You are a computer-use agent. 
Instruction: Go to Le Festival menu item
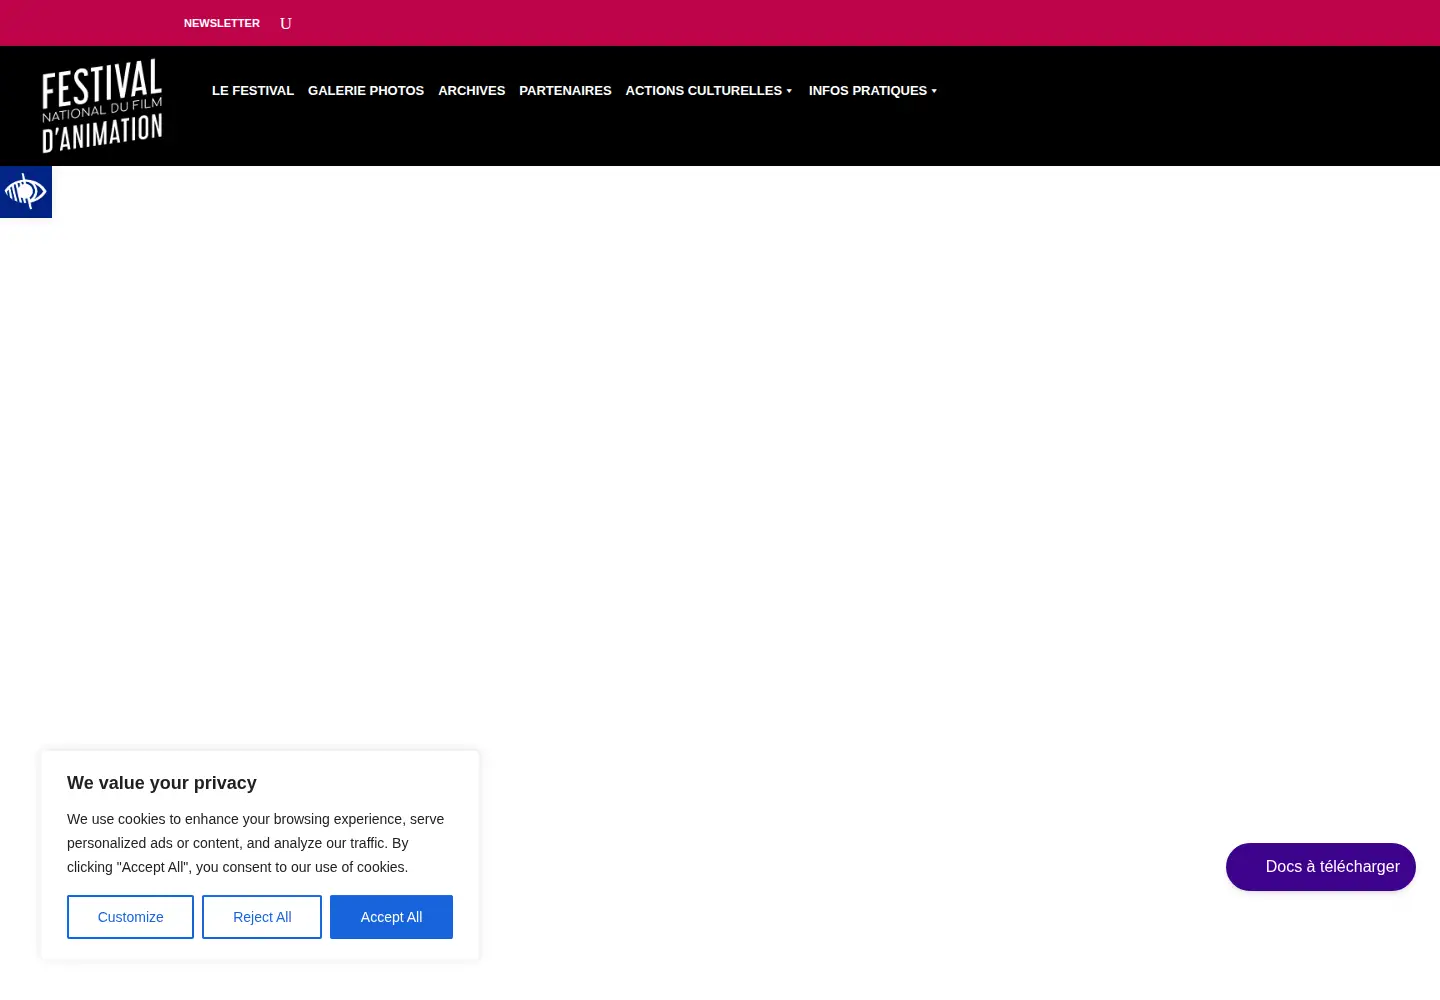(253, 90)
